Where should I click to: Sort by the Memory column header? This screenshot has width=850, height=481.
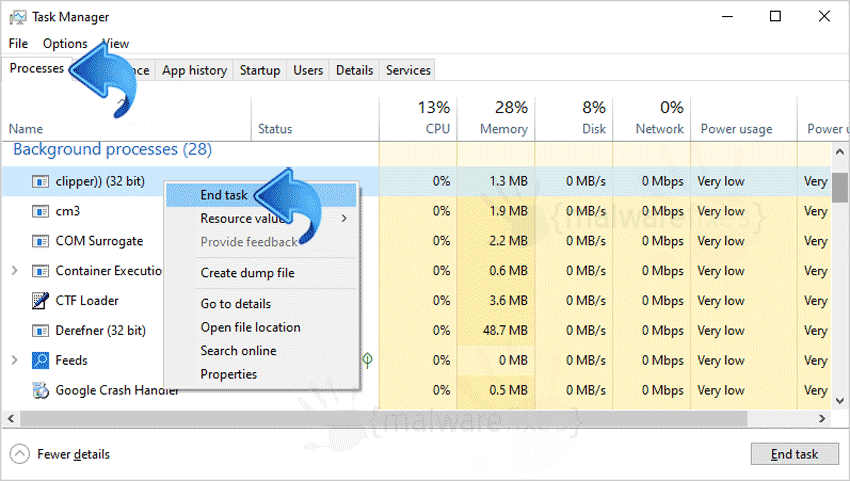(496, 119)
